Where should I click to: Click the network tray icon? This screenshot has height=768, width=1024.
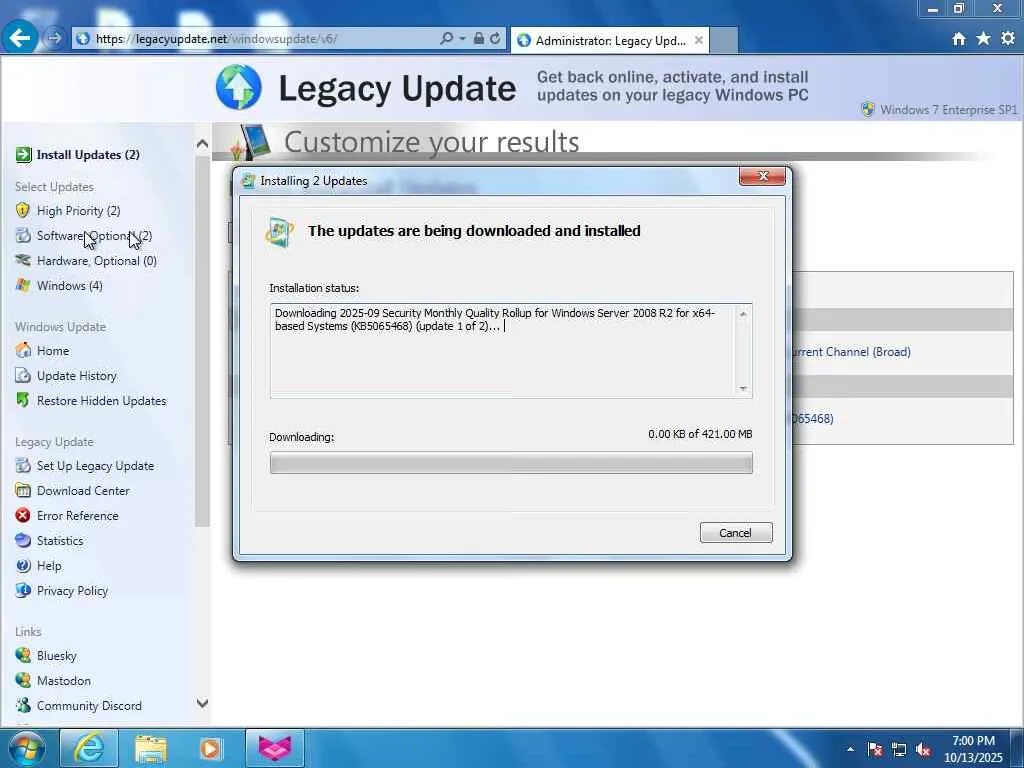tap(899, 750)
